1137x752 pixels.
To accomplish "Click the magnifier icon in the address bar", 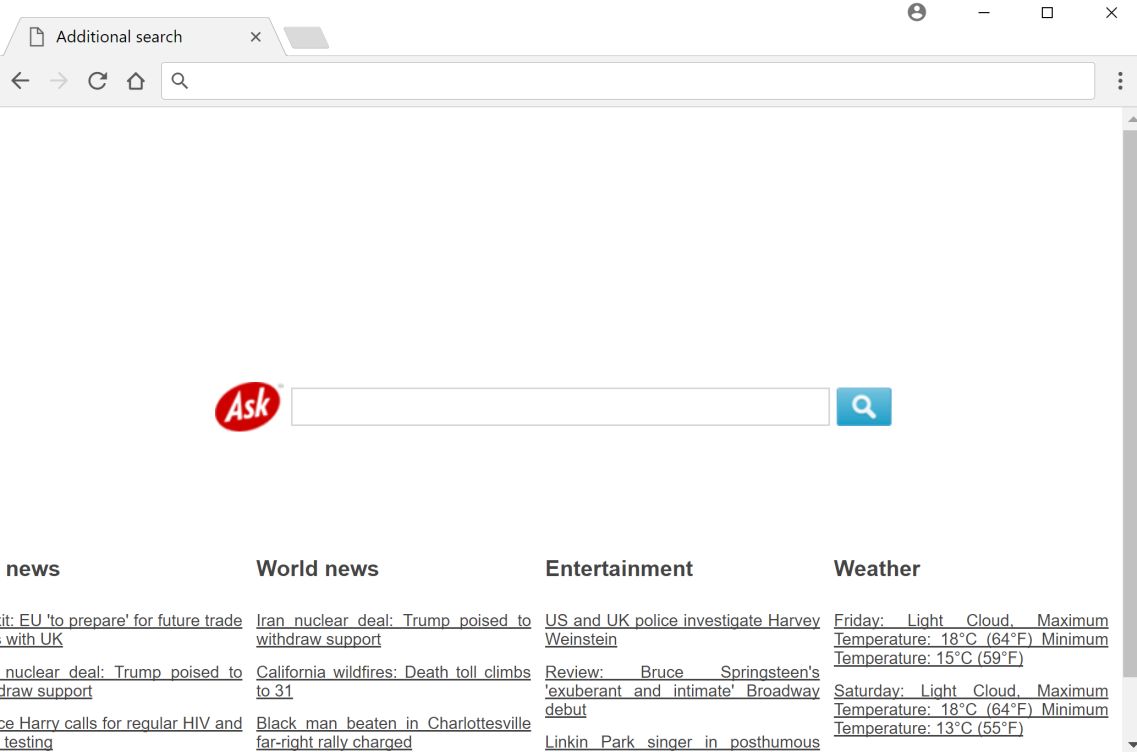I will click(x=180, y=80).
